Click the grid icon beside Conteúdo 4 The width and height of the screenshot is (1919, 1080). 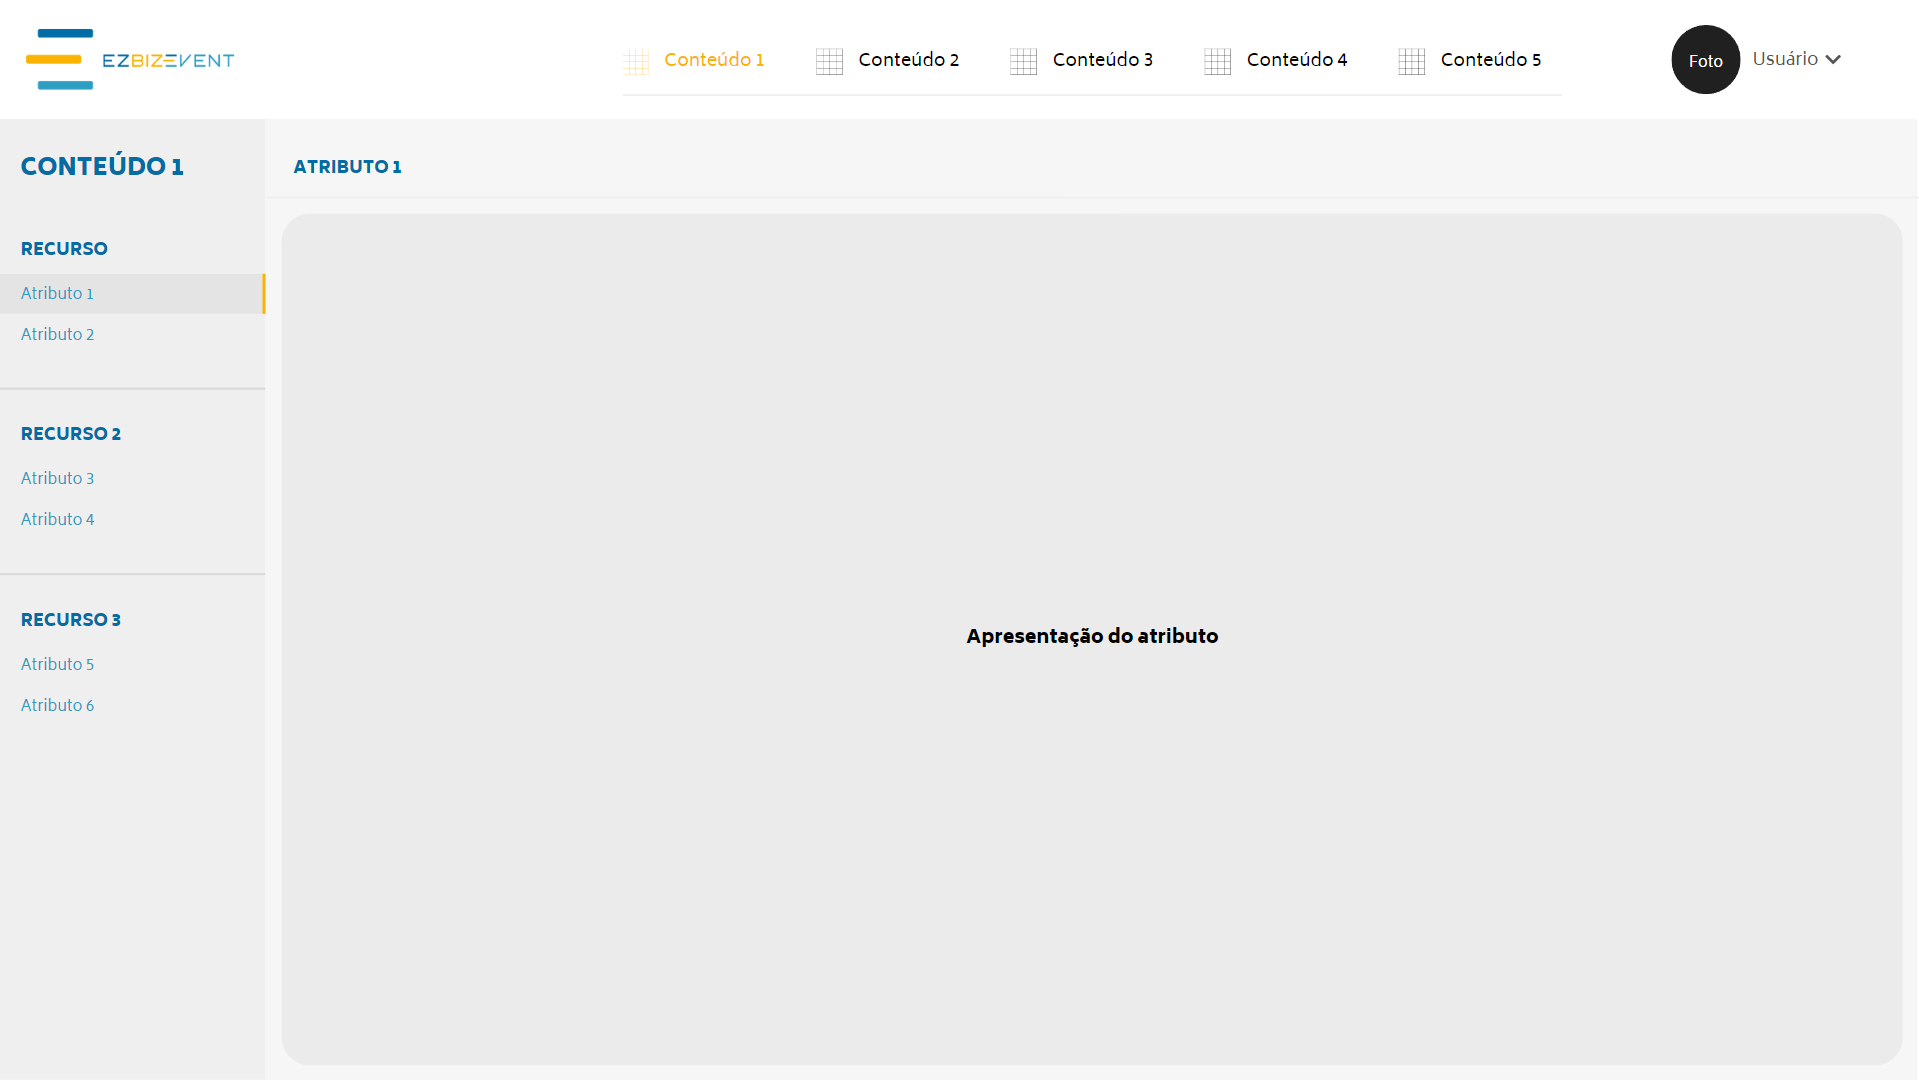(x=1218, y=61)
